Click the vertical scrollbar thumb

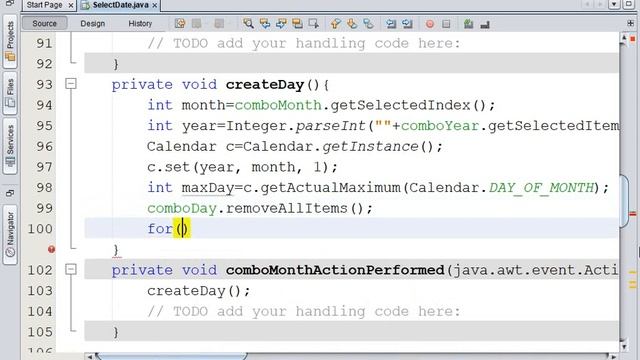click(624, 201)
